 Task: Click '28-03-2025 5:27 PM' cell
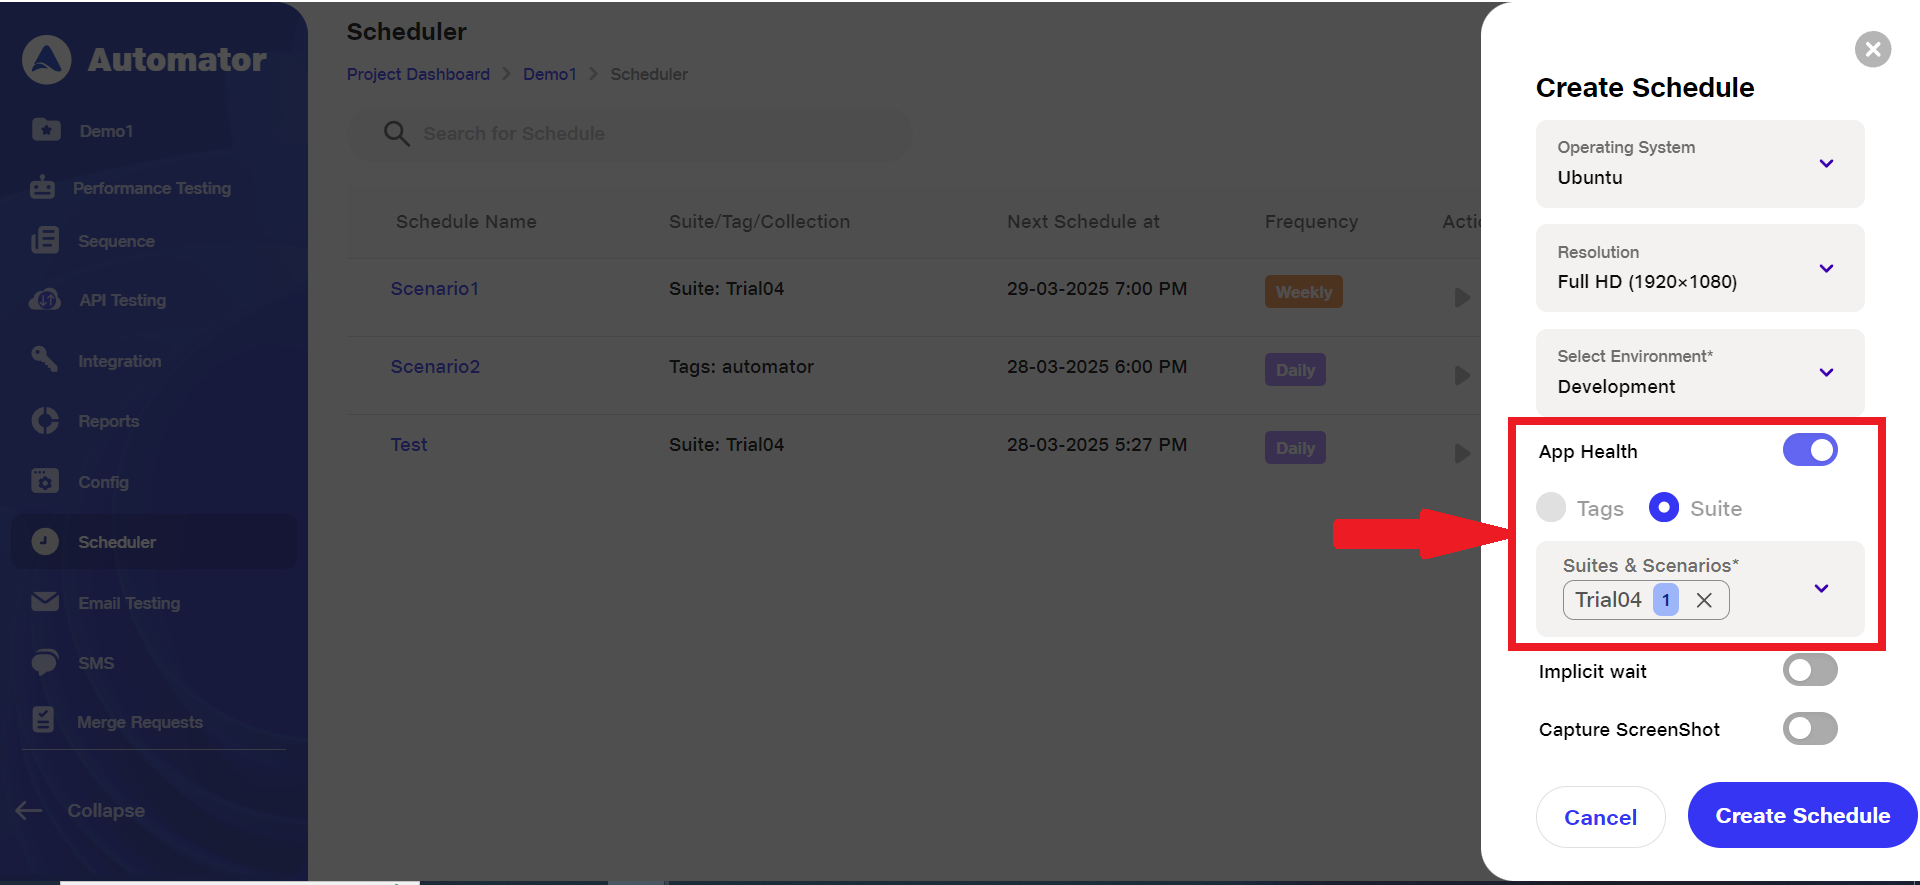(x=1097, y=444)
